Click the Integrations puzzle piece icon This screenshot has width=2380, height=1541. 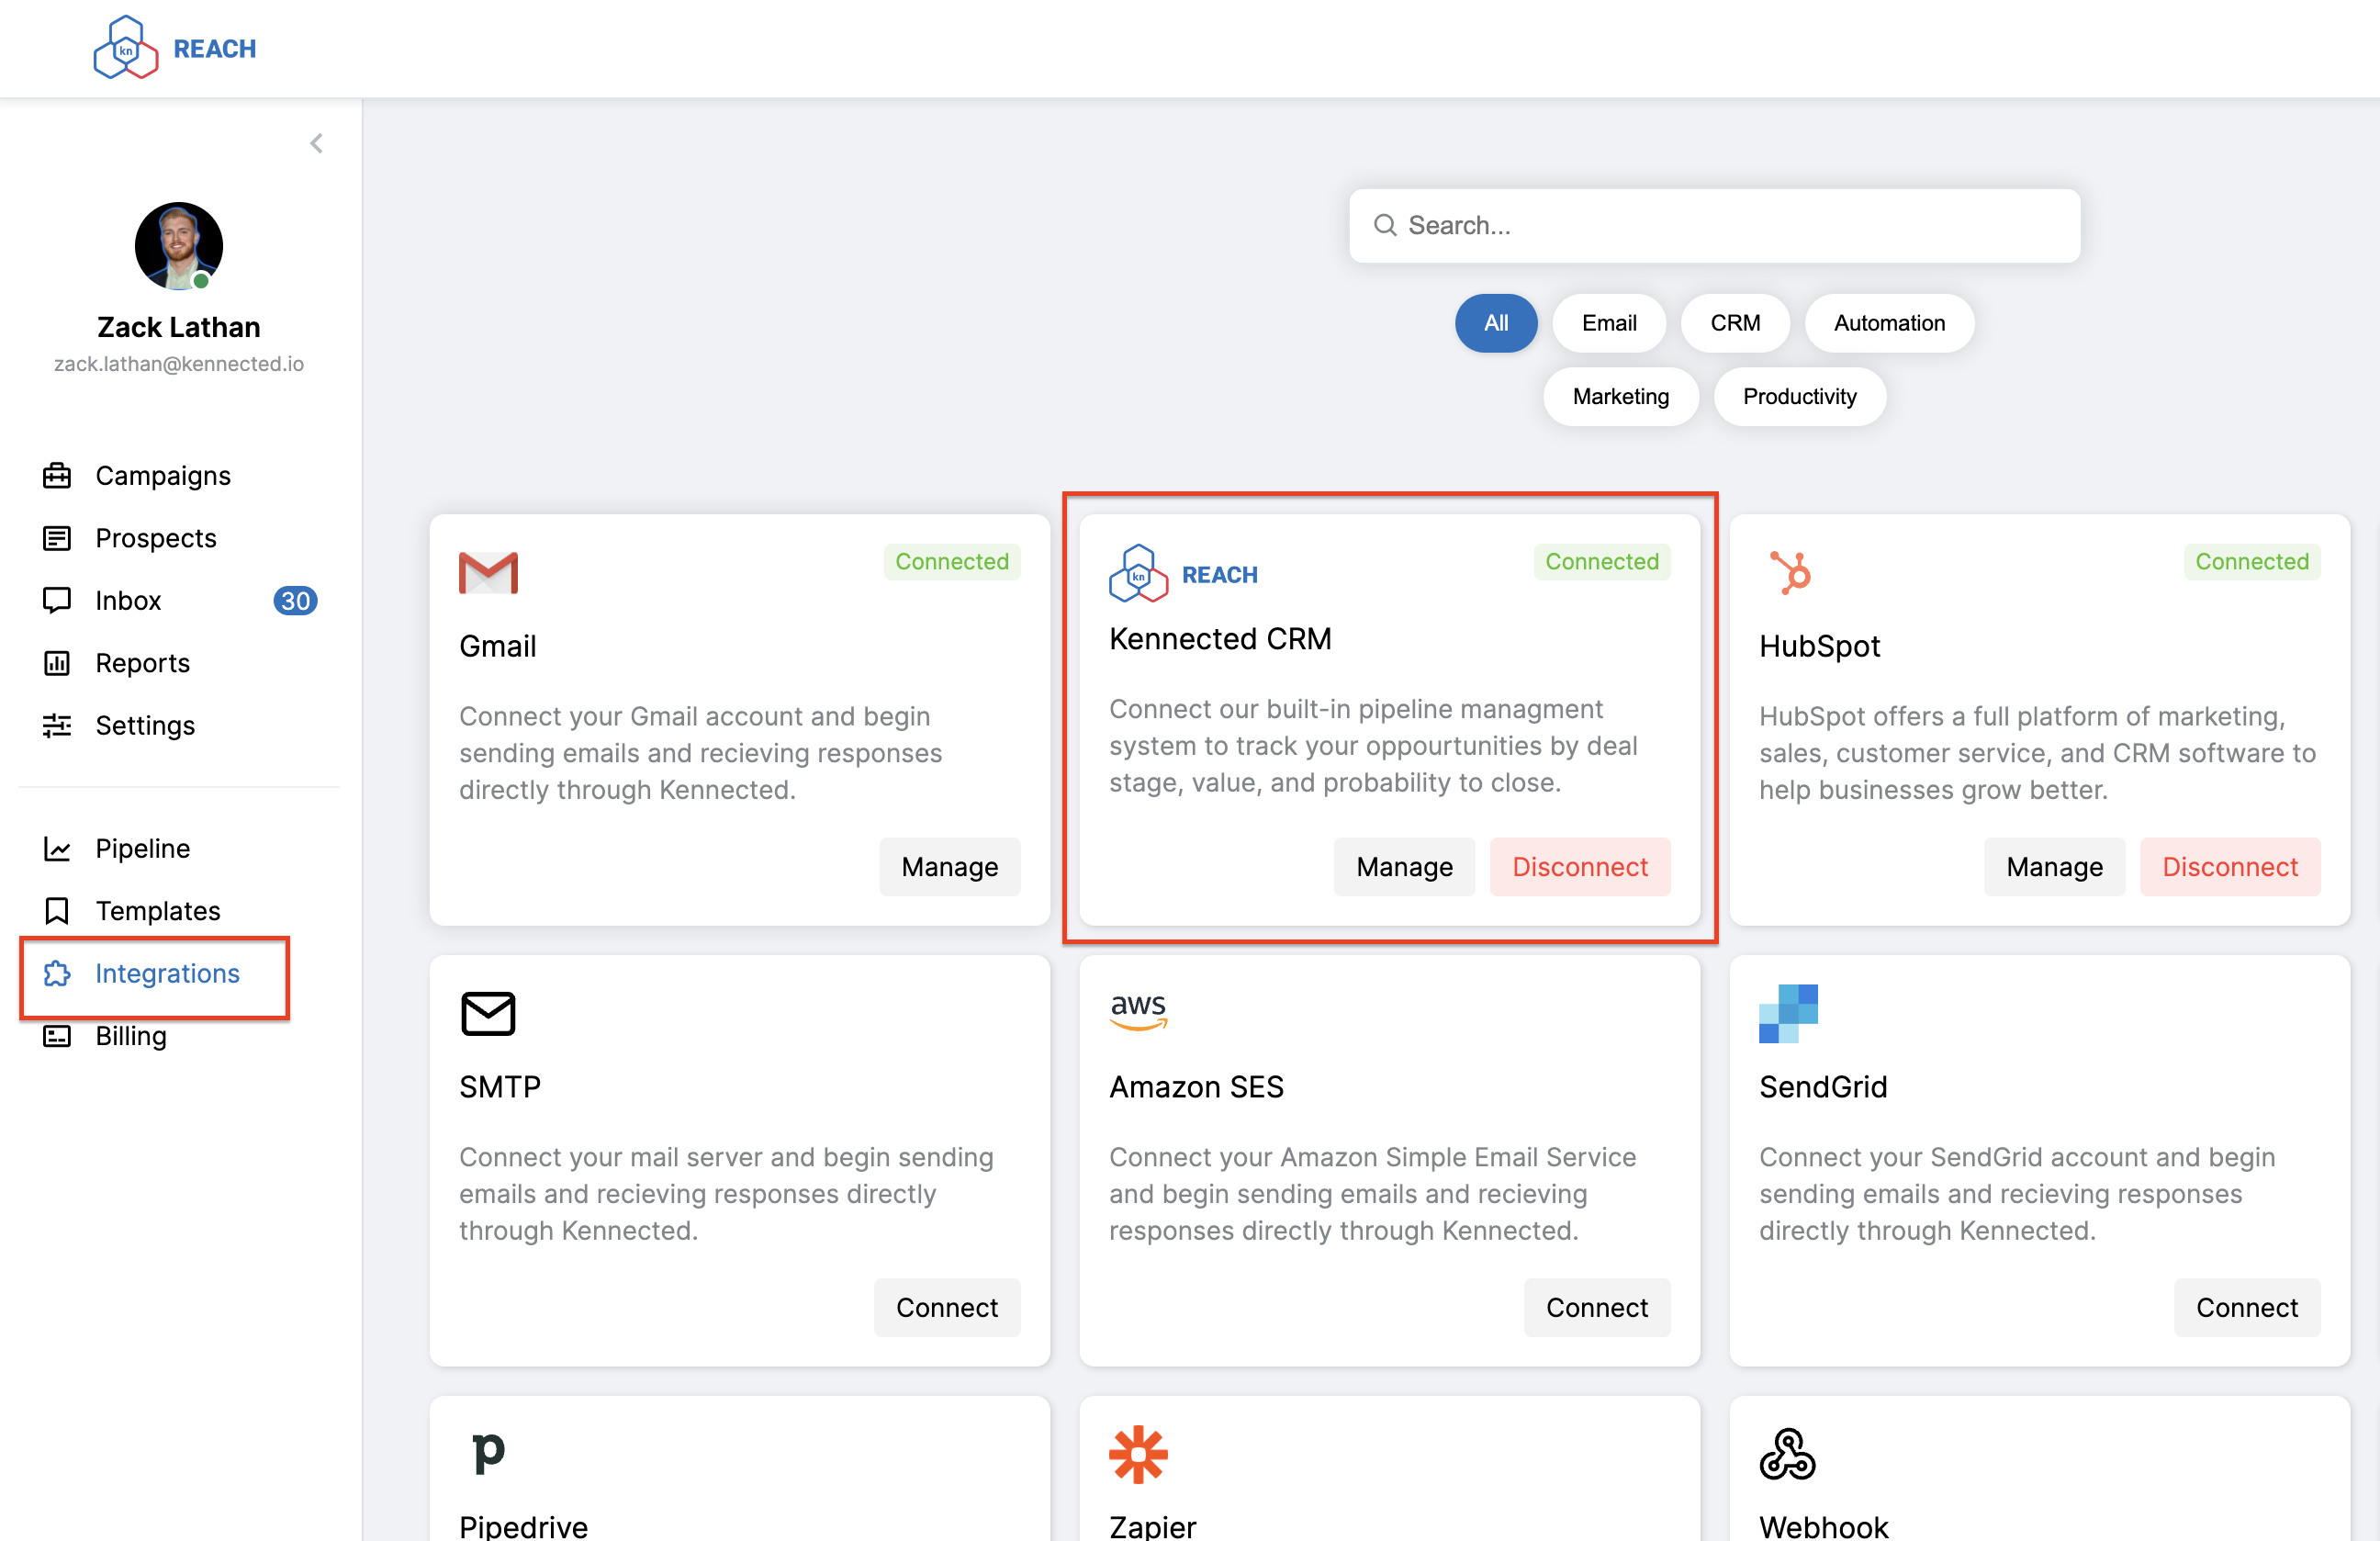[x=57, y=973]
